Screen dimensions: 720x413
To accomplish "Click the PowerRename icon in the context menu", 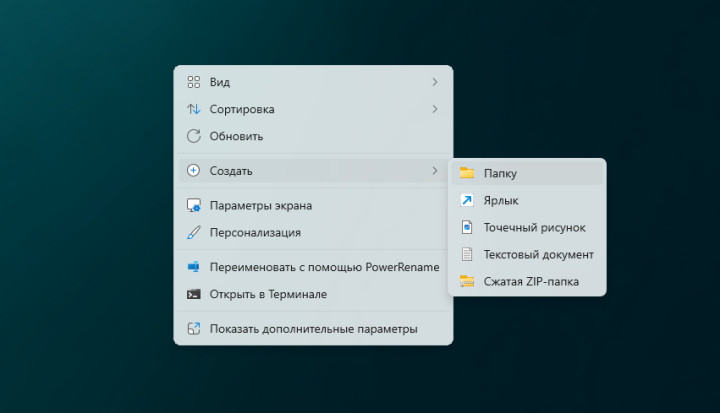I will tap(194, 267).
